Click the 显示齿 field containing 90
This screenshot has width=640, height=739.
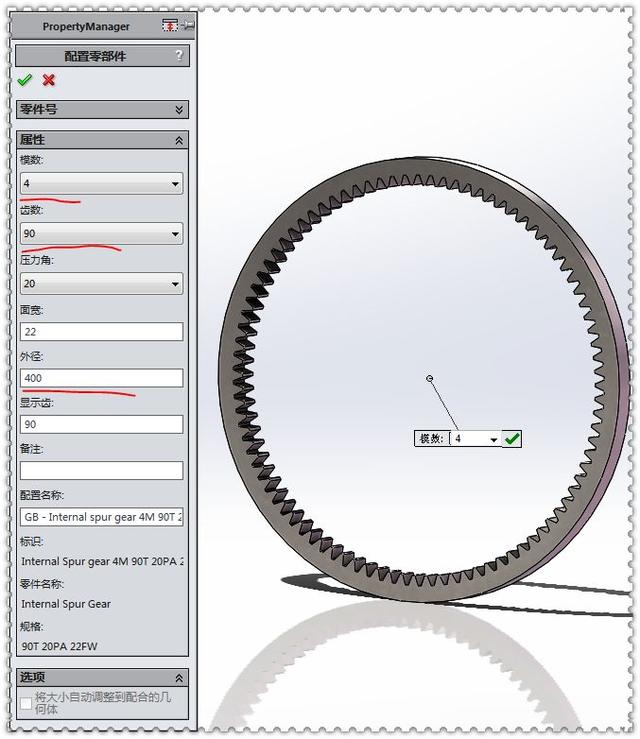101,424
